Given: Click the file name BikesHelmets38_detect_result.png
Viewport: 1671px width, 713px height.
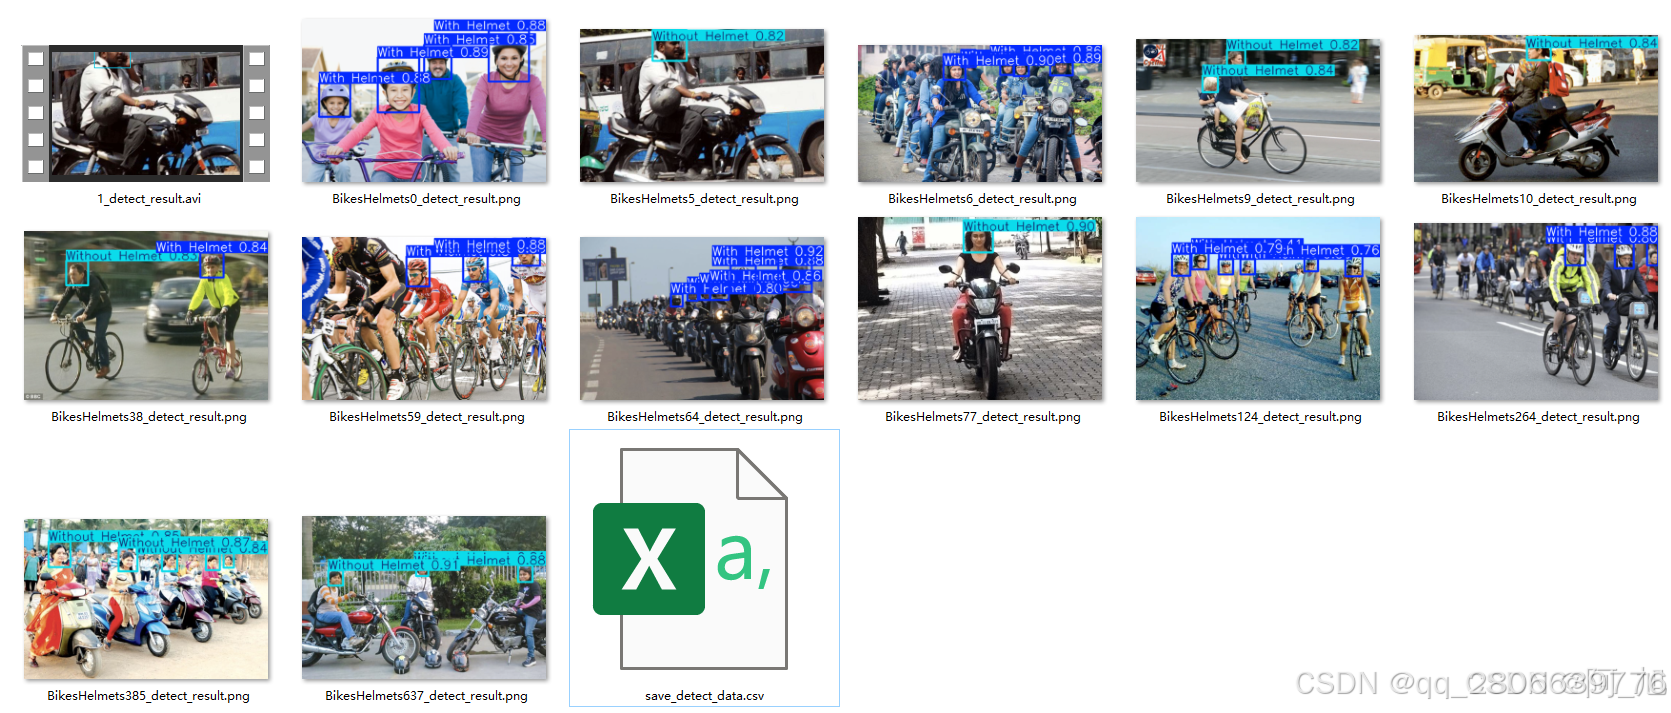Looking at the screenshot, I should click(x=149, y=417).
